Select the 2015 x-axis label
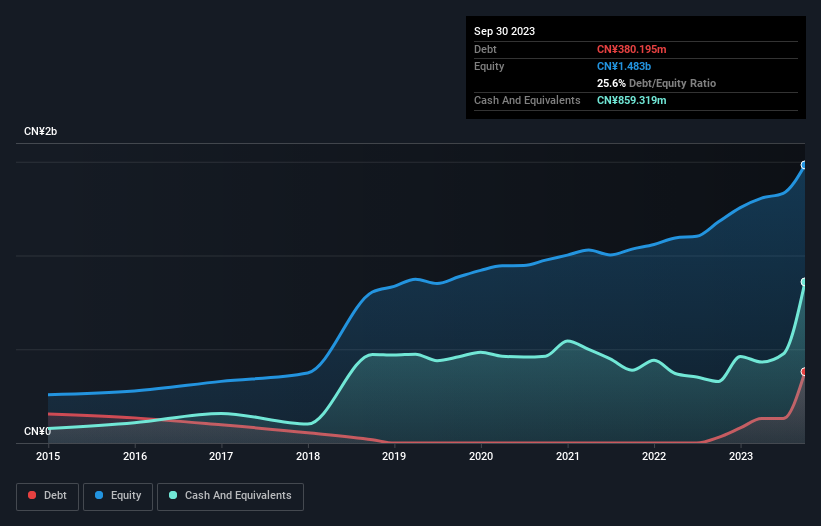 click(x=48, y=457)
